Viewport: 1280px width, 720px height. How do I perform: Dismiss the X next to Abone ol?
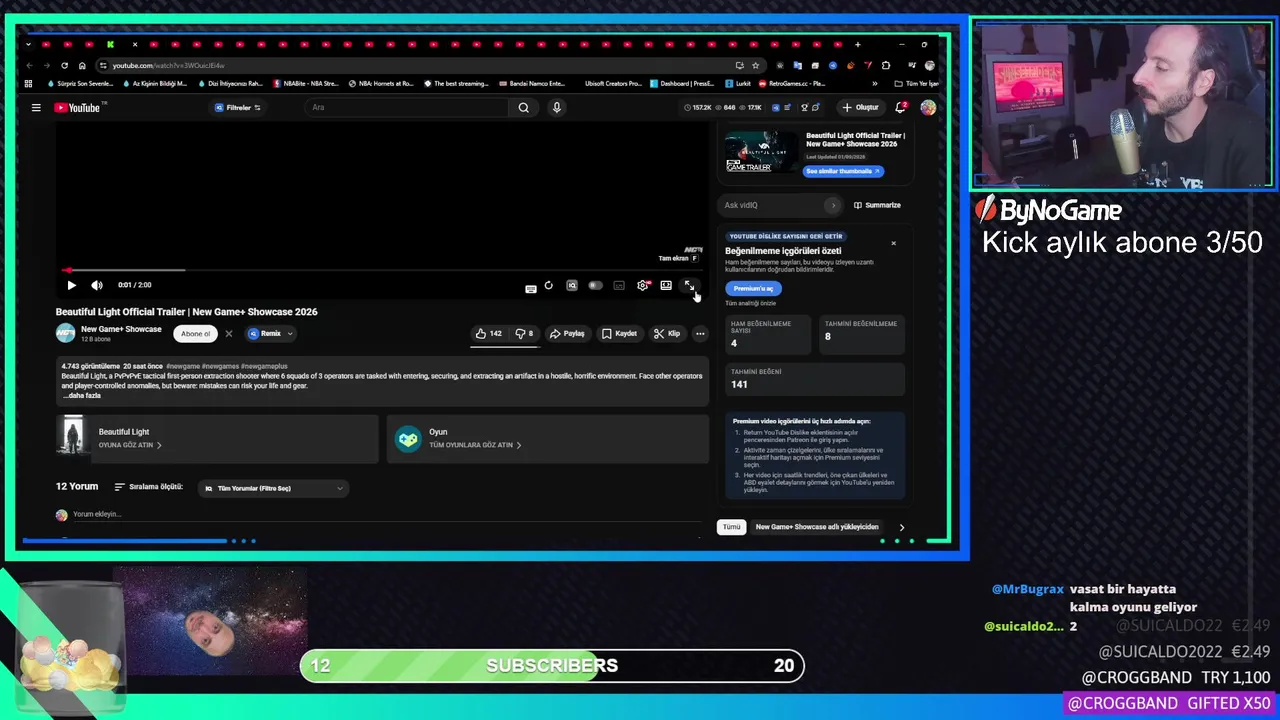[x=228, y=334]
